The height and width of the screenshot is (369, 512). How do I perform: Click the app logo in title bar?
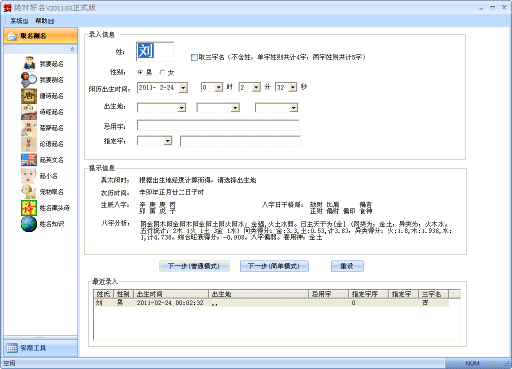coord(7,8)
